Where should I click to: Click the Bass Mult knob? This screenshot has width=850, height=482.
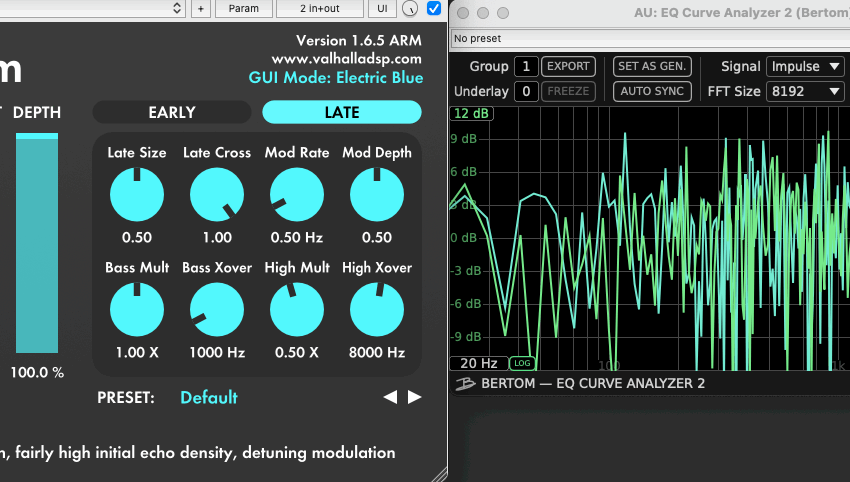[136, 309]
